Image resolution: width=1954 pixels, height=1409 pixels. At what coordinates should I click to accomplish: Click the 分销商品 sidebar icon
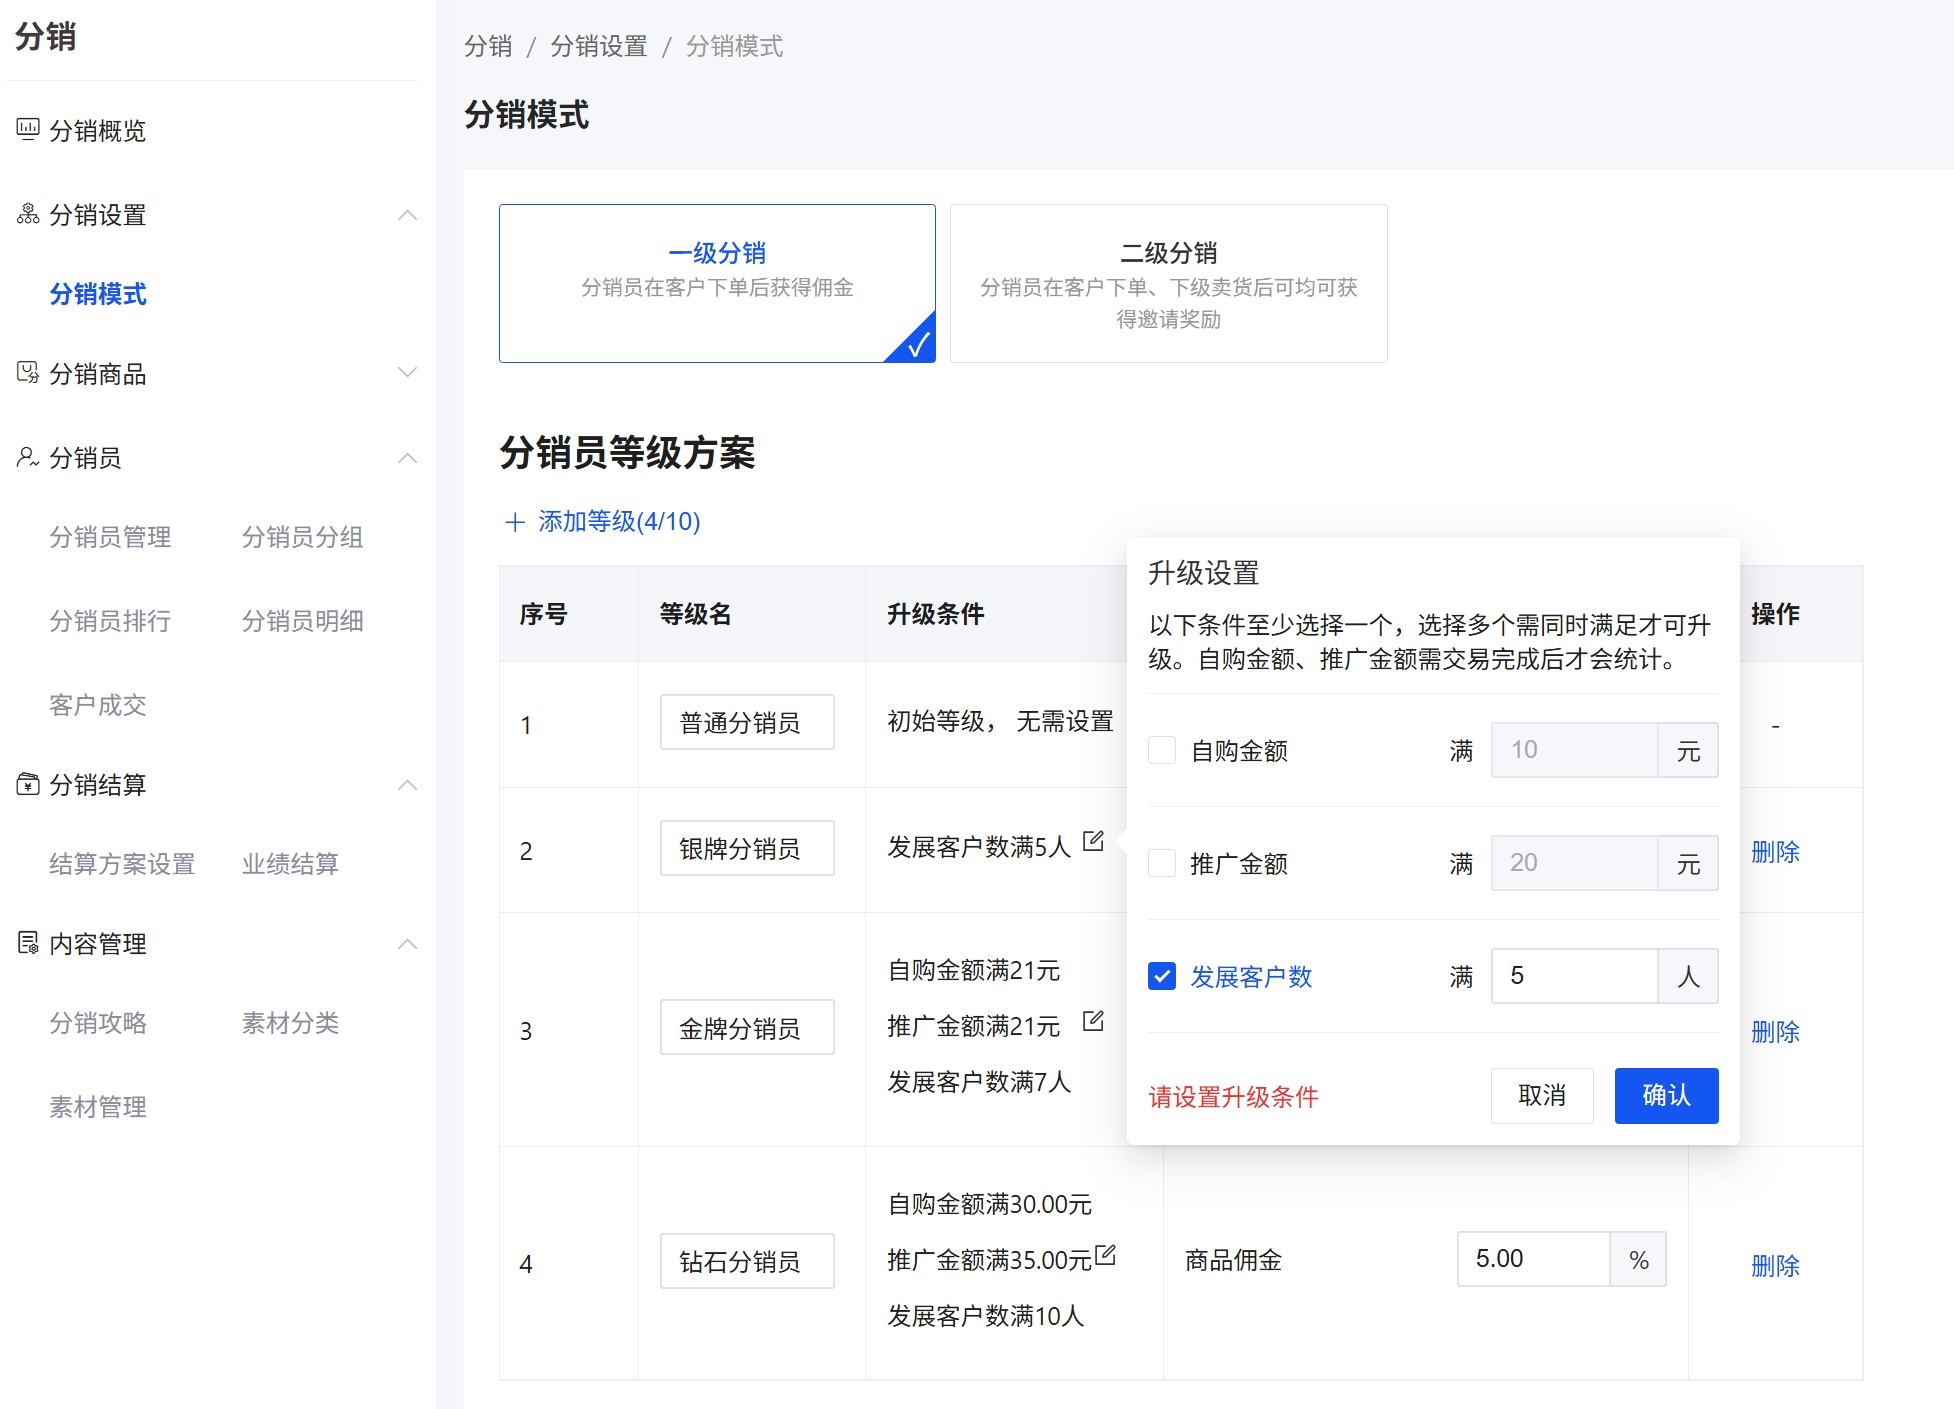(x=27, y=373)
